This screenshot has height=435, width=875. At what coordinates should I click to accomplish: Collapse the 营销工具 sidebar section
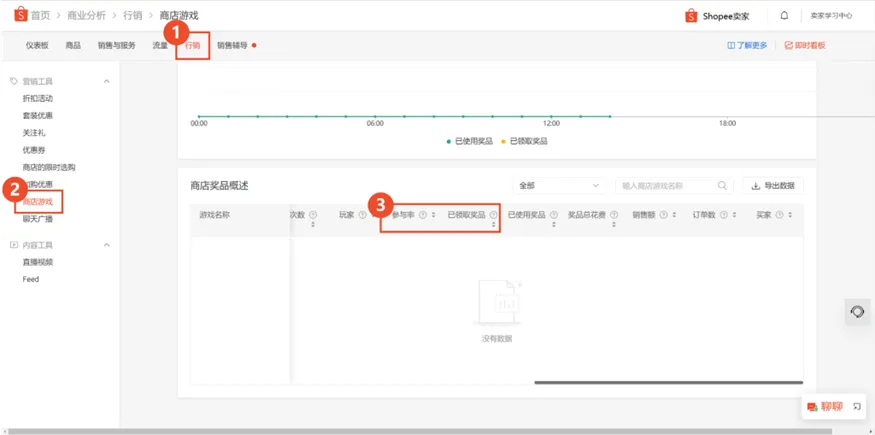point(107,81)
